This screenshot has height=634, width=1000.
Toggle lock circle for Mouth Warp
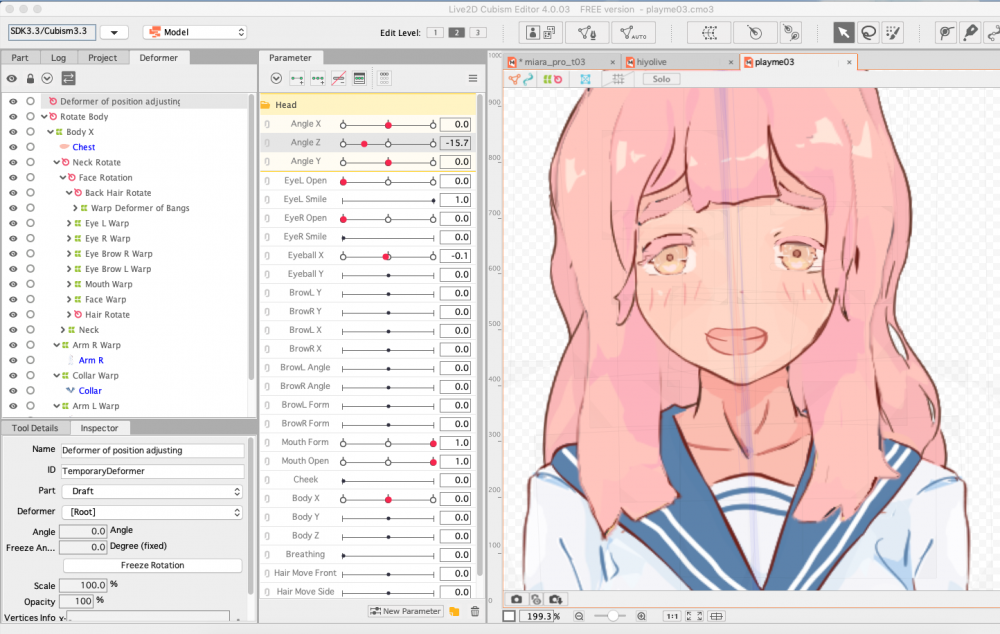point(31,284)
